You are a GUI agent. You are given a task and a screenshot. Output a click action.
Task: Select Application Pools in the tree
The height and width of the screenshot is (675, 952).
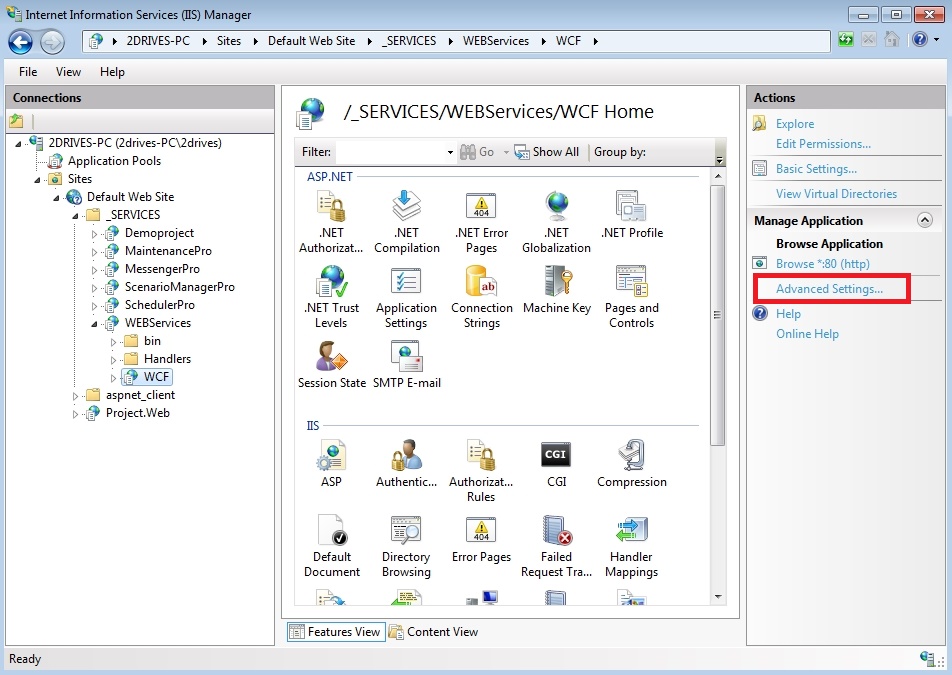pos(114,161)
